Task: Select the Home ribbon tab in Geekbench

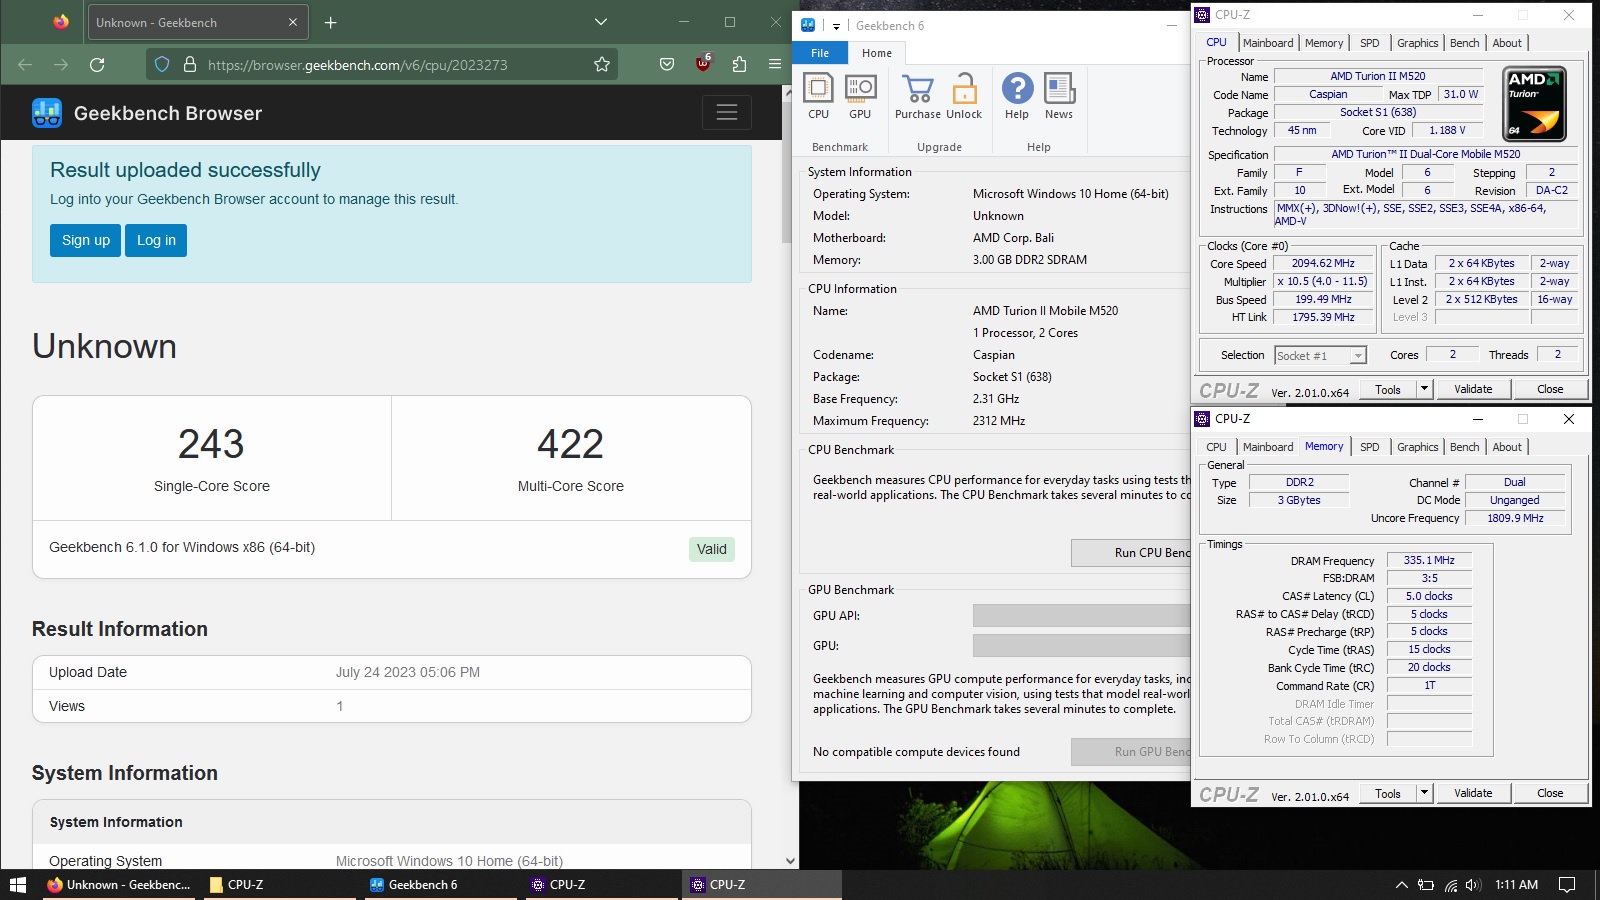Action: point(877,53)
